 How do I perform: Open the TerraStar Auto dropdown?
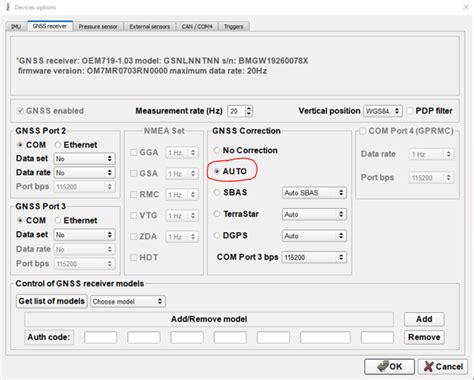(314, 214)
